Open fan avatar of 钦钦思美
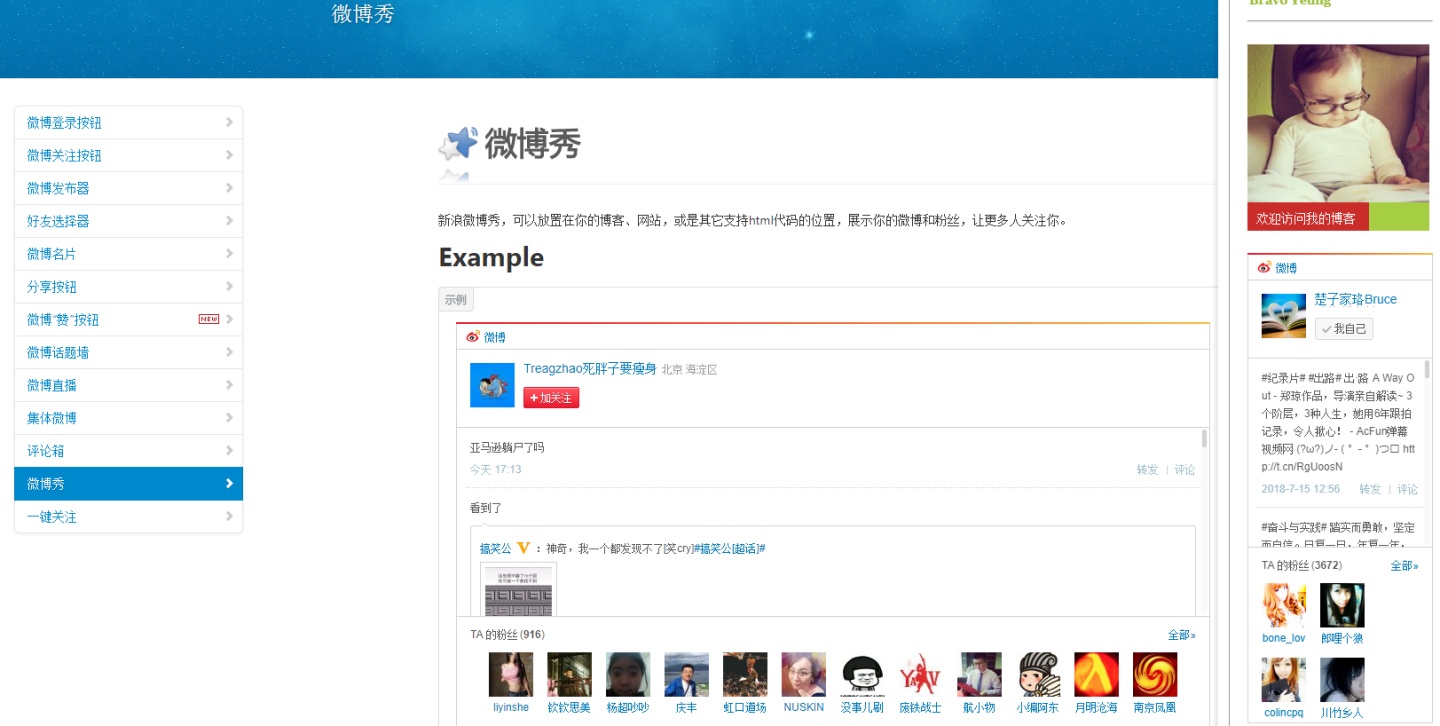The width and height of the screenshot is (1440, 726). pyautogui.click(x=569, y=675)
